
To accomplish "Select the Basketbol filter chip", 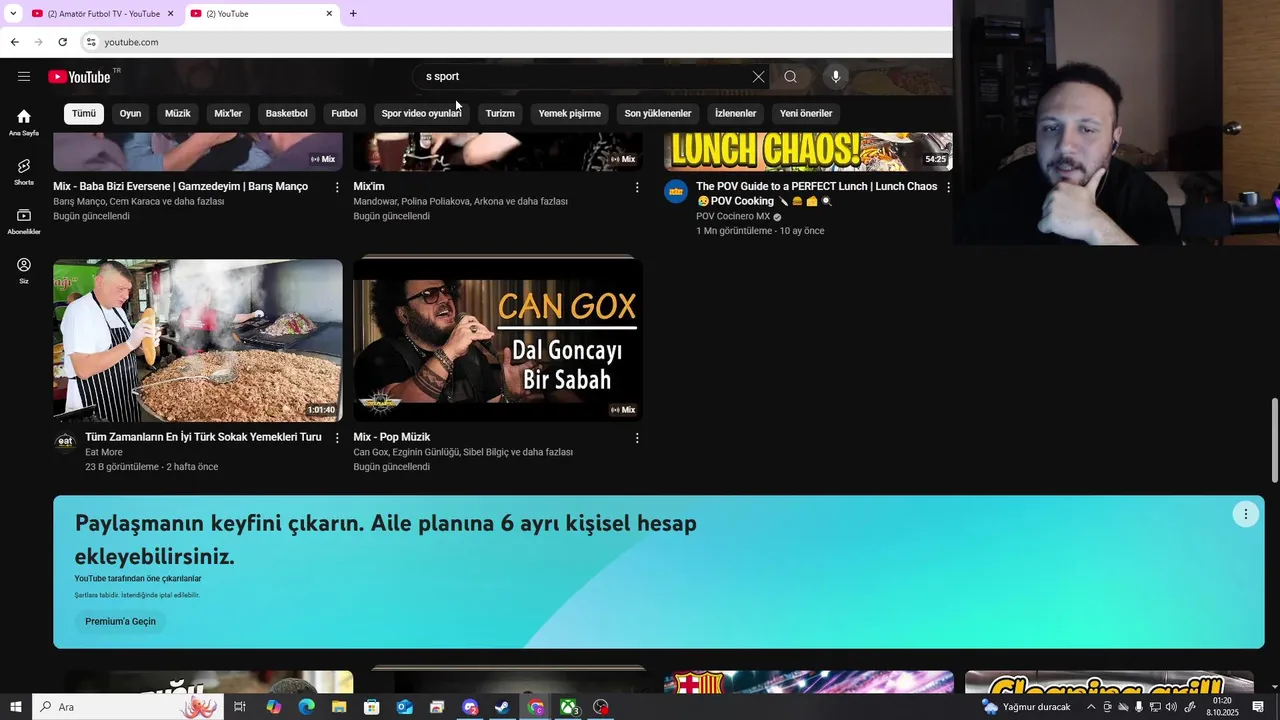I will pyautogui.click(x=286, y=113).
